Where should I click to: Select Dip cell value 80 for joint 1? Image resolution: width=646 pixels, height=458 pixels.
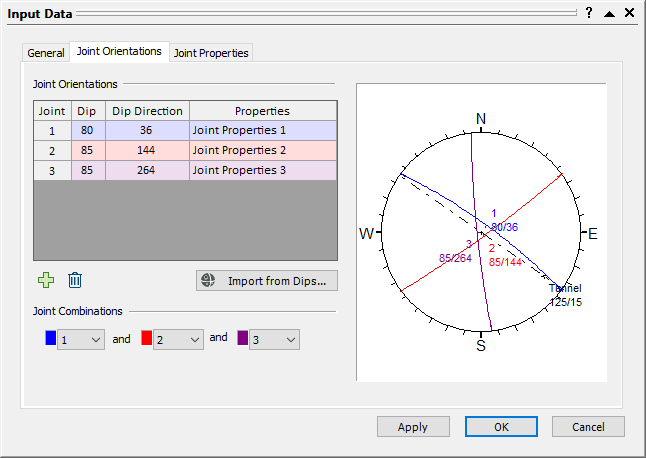[x=88, y=131]
